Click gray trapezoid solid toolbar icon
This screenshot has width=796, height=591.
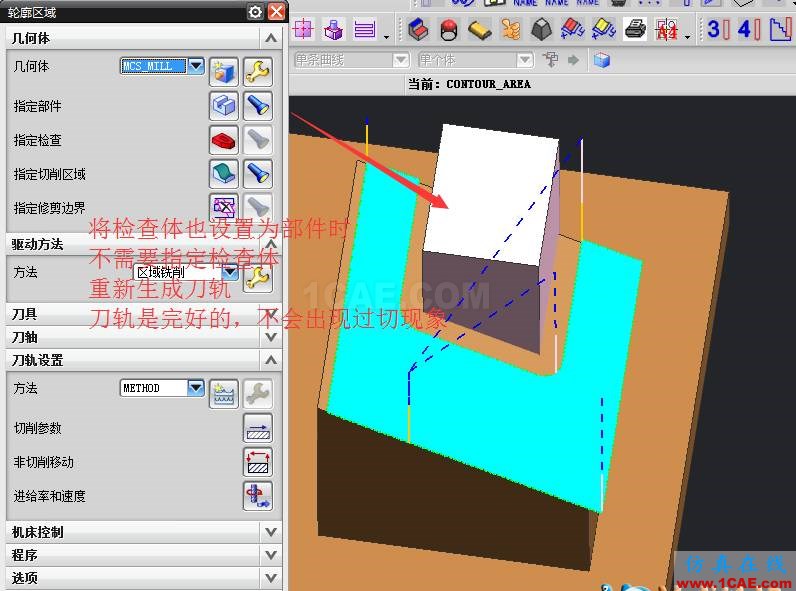541,29
